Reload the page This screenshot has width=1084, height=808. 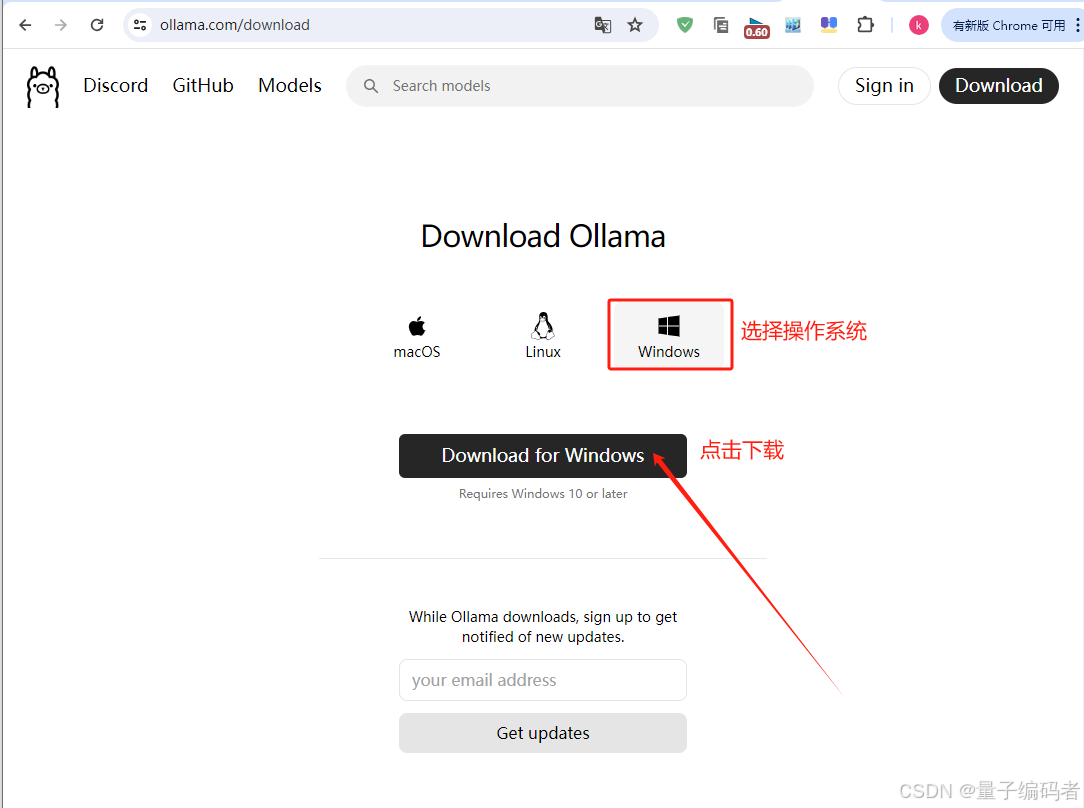click(97, 26)
